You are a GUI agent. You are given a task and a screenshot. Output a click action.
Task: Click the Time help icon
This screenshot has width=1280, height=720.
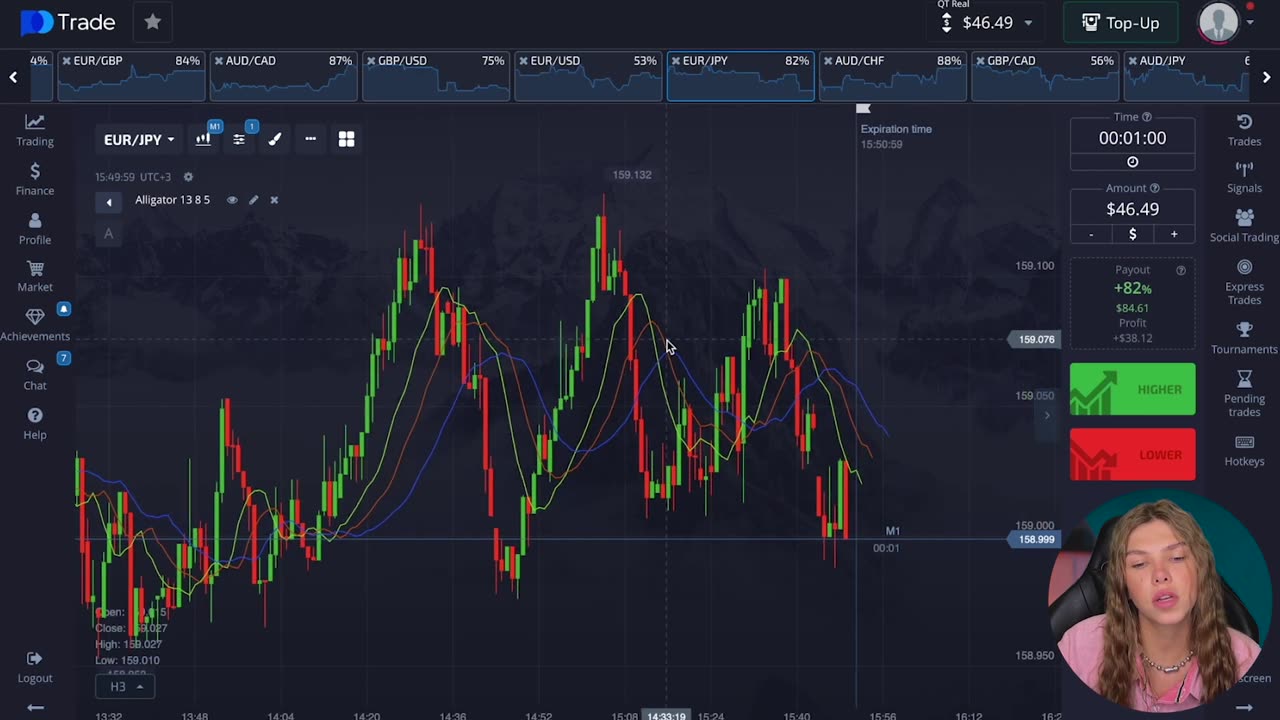pyautogui.click(x=1146, y=117)
